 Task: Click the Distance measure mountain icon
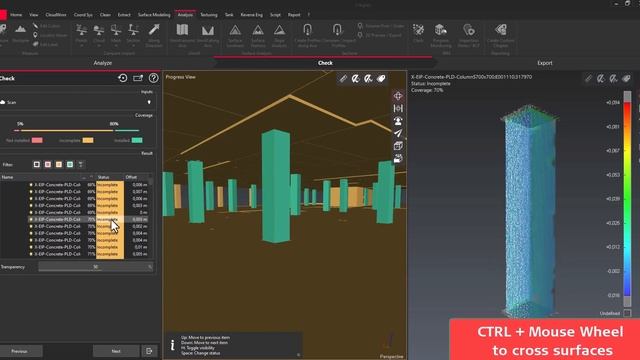point(20,30)
